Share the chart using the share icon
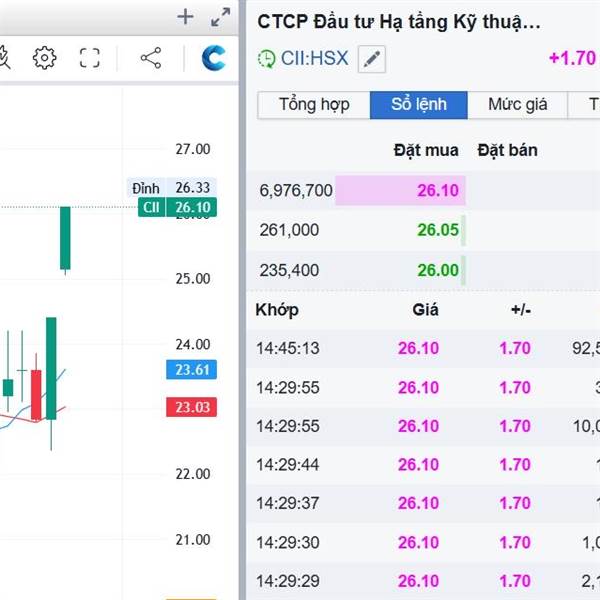The image size is (600, 600). pos(151,58)
